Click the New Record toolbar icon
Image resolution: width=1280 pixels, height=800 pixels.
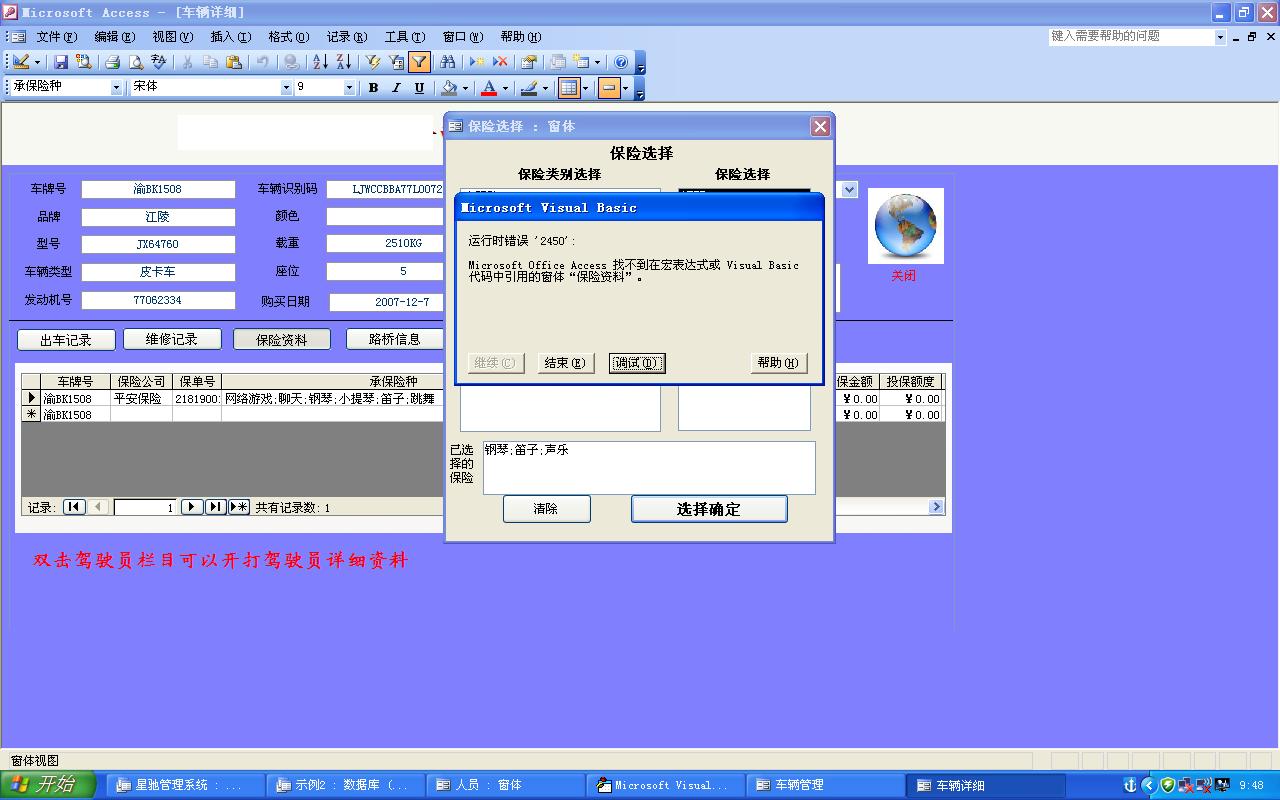click(477, 62)
